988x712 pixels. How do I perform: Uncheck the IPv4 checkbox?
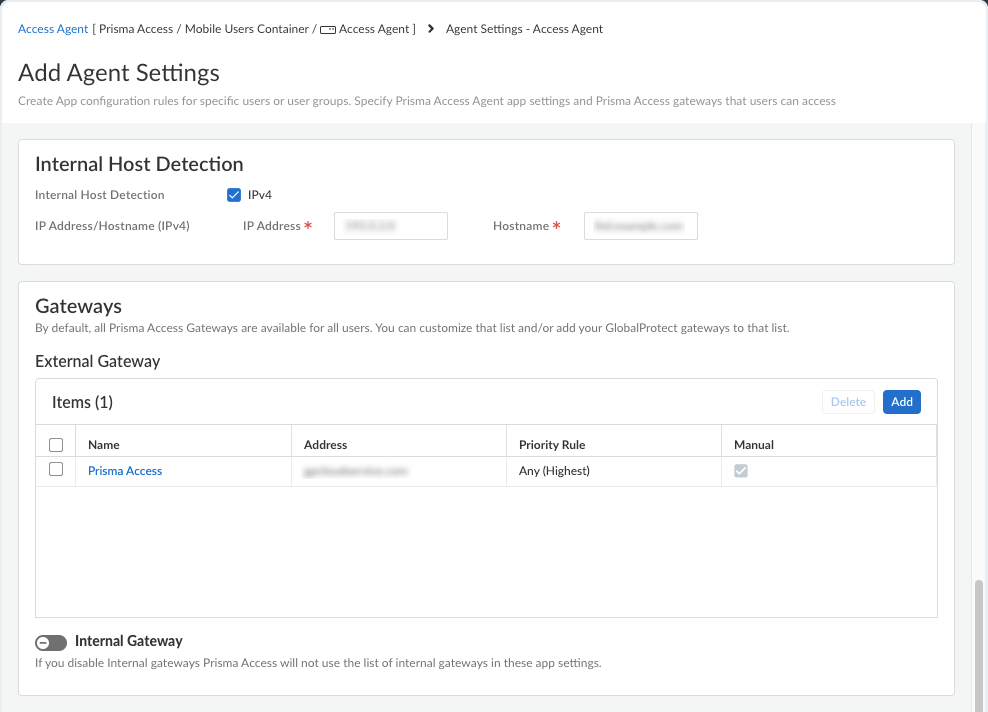click(x=234, y=195)
